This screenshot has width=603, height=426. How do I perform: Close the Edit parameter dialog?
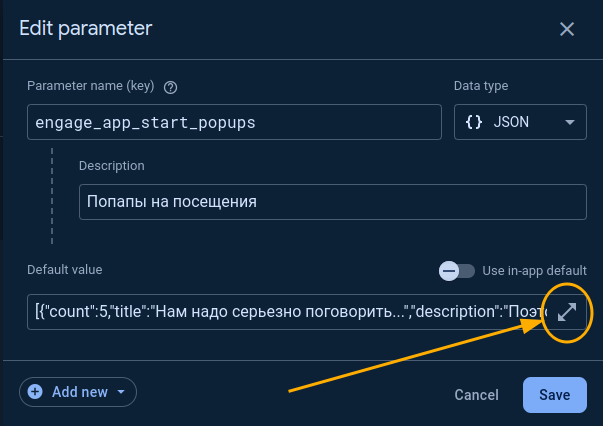point(567,29)
